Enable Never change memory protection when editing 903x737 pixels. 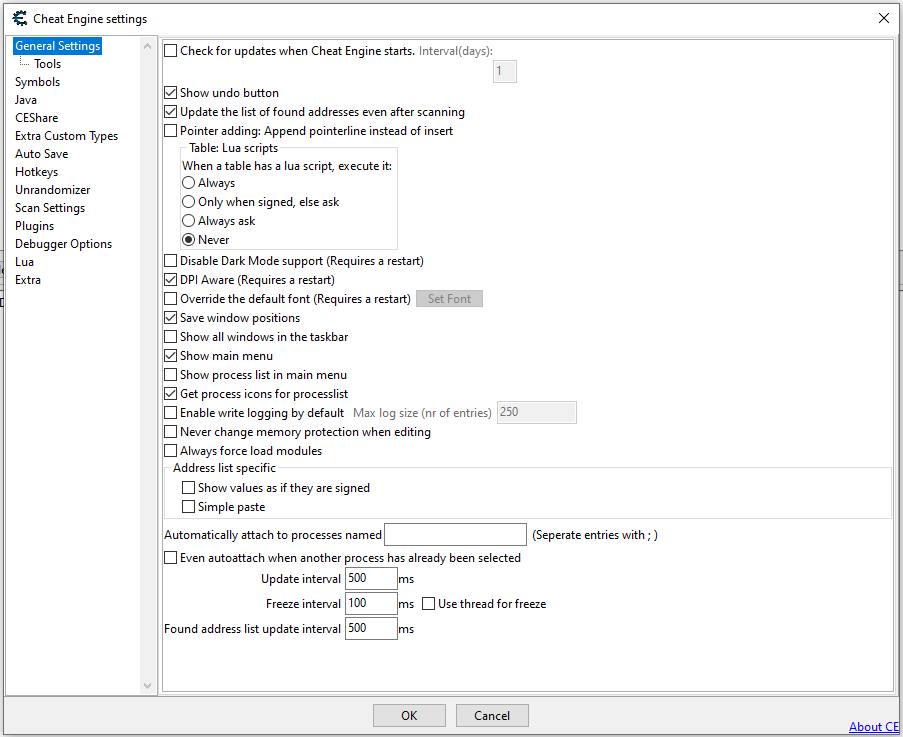pyautogui.click(x=170, y=432)
